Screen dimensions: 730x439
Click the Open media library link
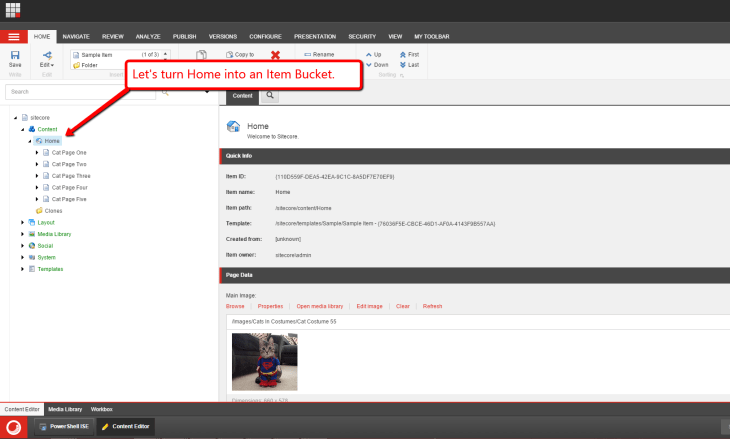(x=320, y=306)
